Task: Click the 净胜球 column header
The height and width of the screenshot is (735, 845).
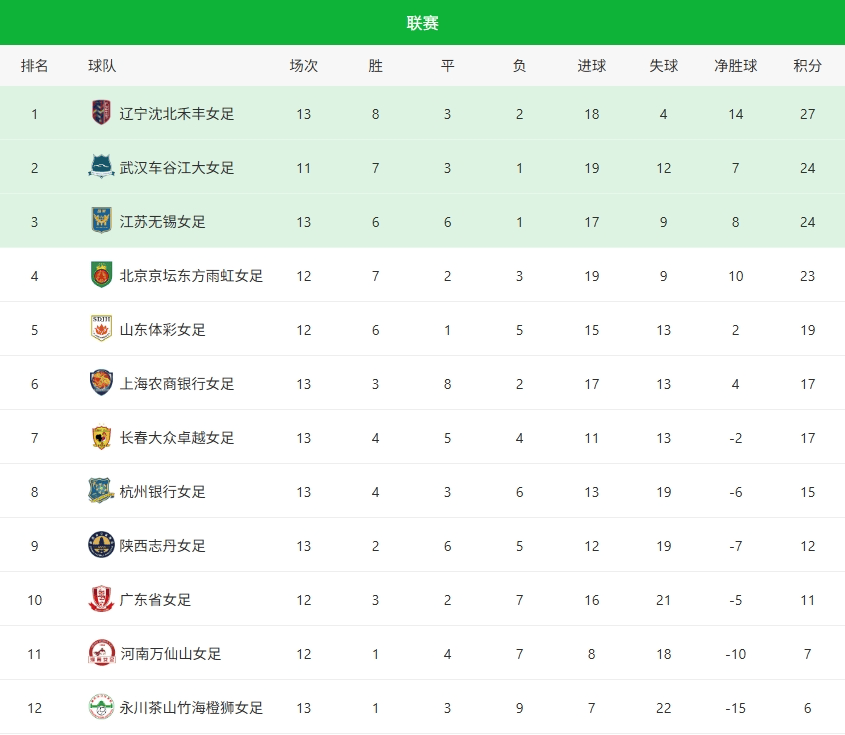Action: click(735, 66)
